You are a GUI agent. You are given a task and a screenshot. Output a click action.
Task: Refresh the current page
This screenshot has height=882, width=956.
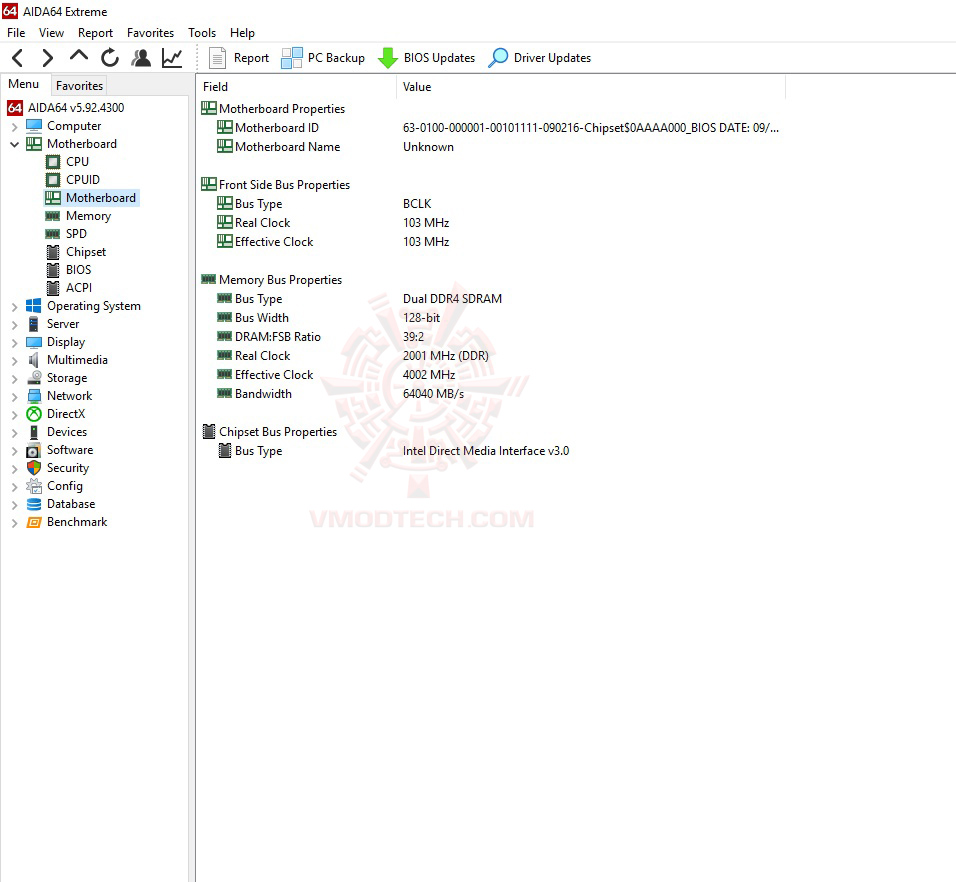[110, 58]
